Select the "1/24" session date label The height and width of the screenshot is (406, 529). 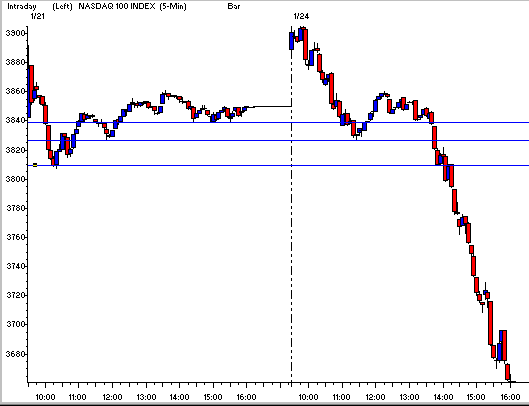pos(301,16)
